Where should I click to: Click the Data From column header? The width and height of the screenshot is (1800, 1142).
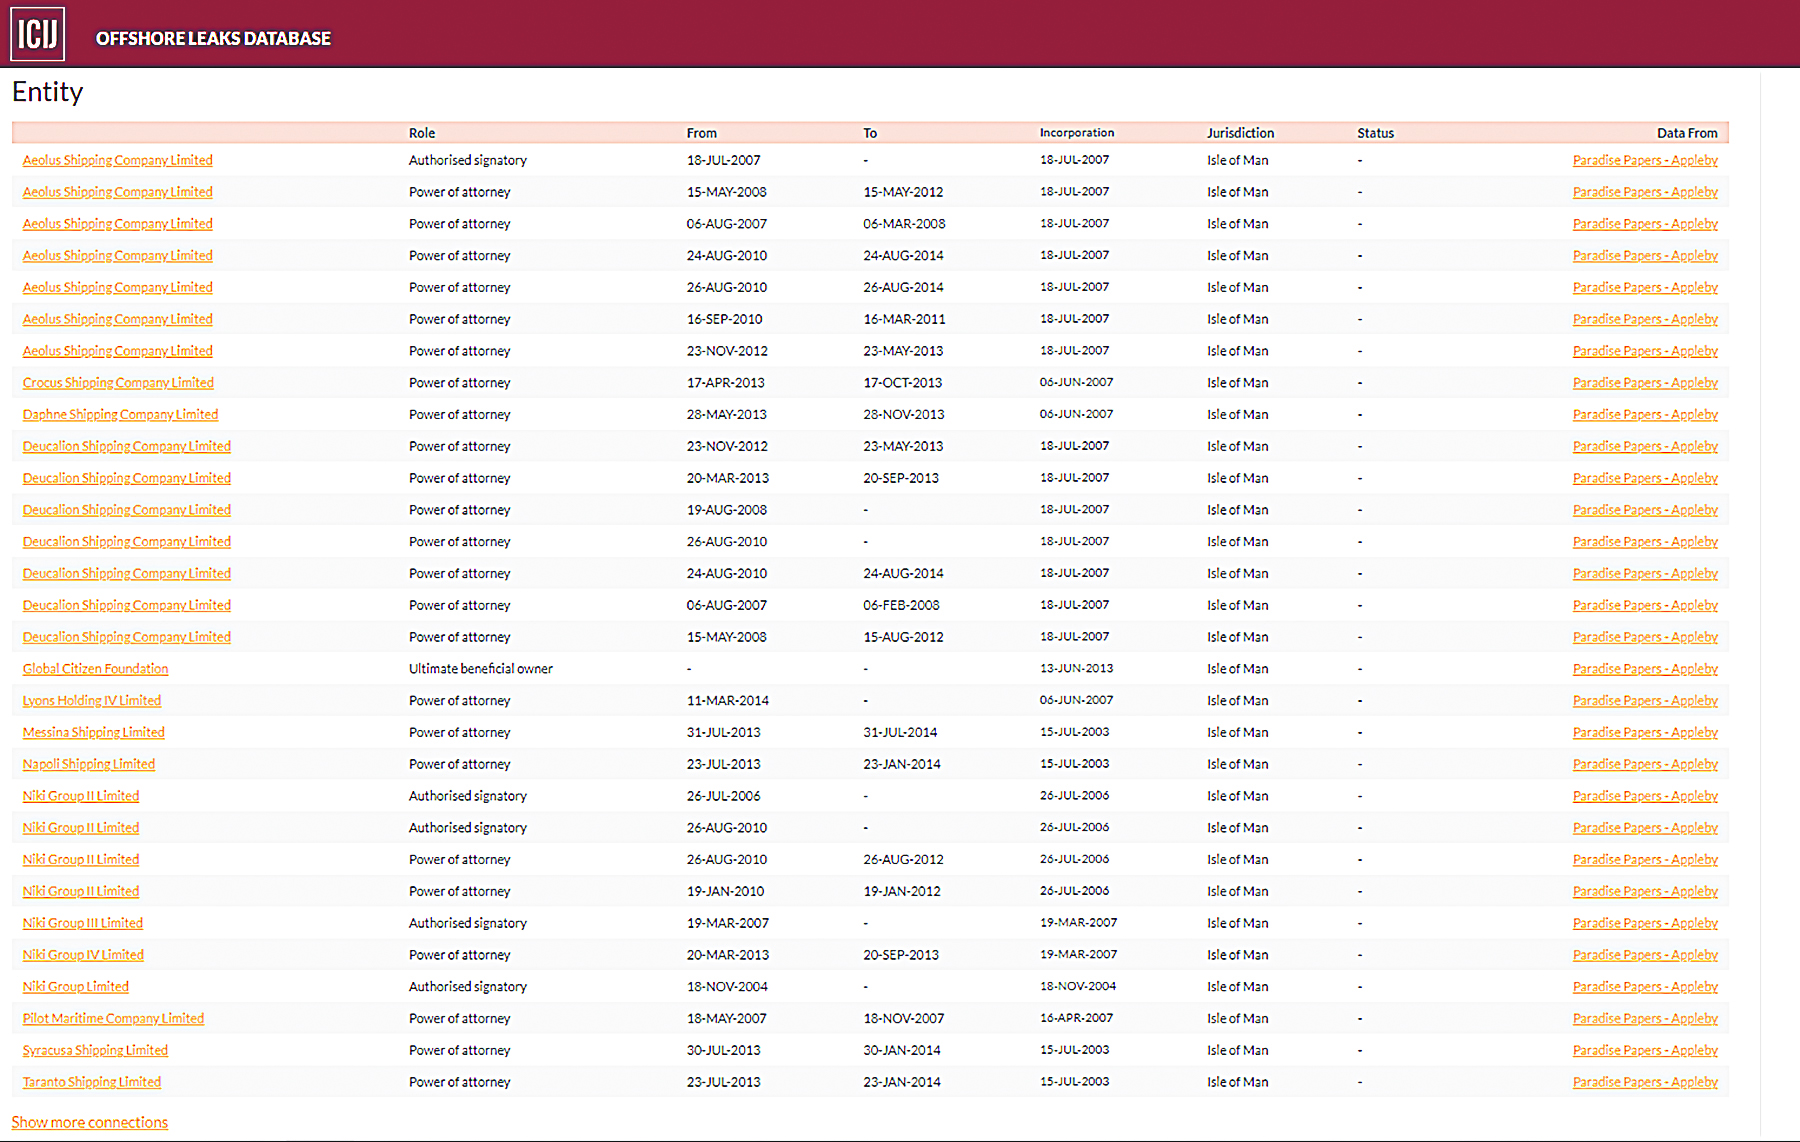click(1687, 133)
